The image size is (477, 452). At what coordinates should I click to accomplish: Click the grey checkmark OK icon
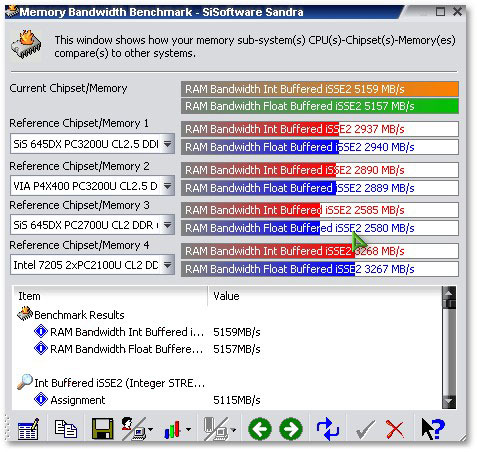pos(365,430)
